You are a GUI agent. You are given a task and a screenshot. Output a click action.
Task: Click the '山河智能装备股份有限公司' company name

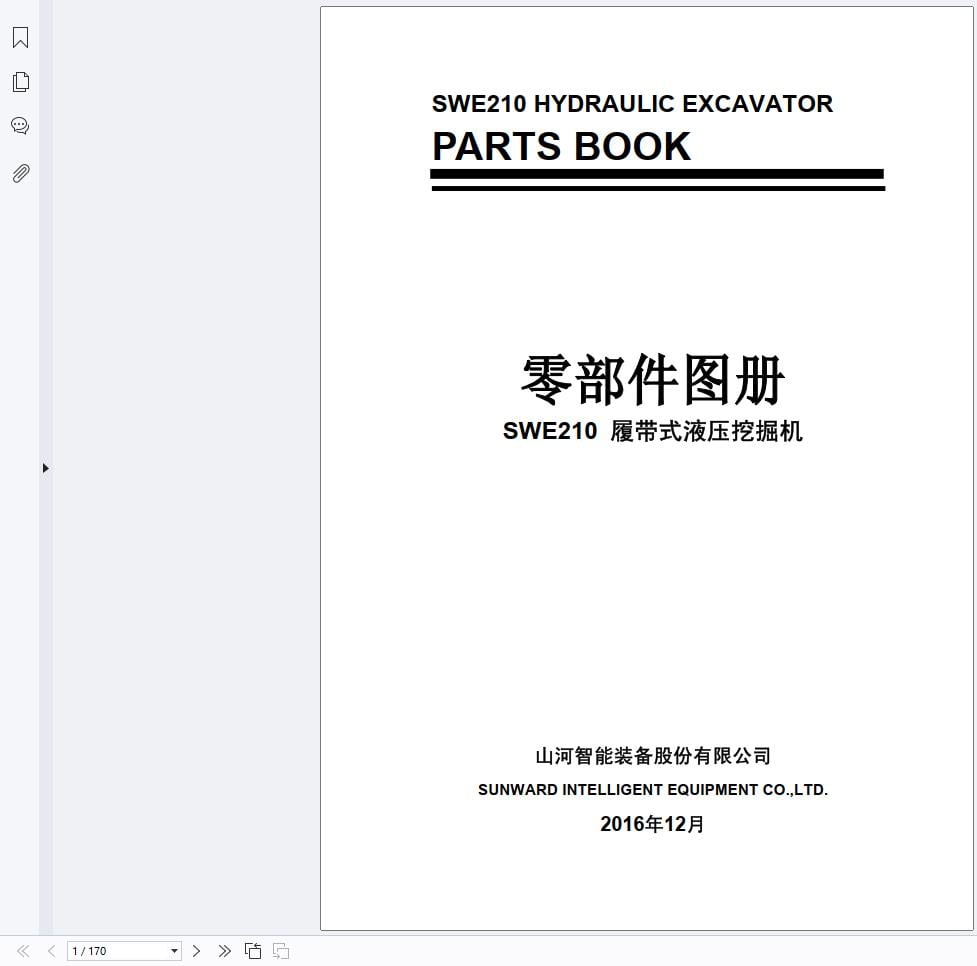(x=653, y=756)
